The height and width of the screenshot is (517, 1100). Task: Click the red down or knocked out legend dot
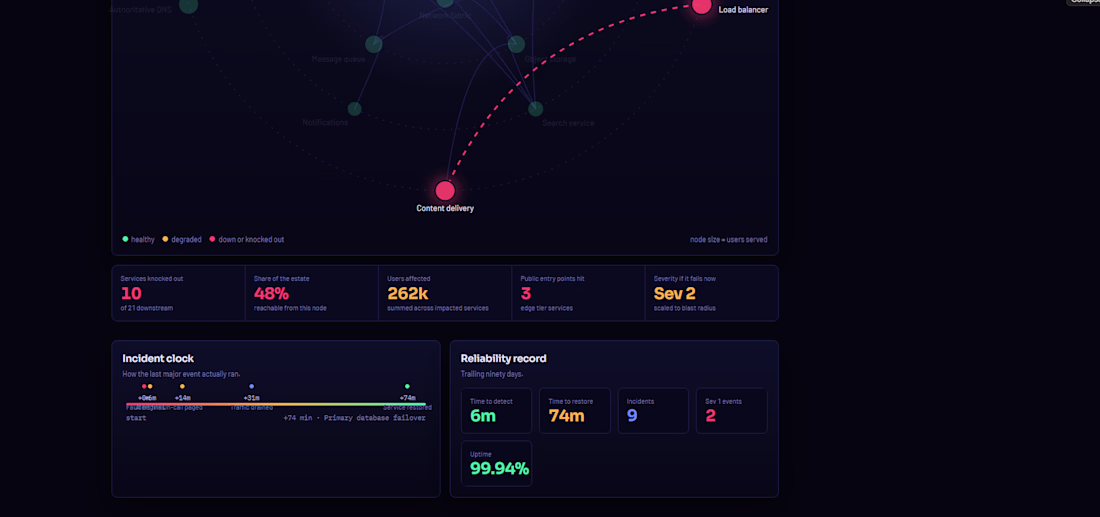pos(212,239)
